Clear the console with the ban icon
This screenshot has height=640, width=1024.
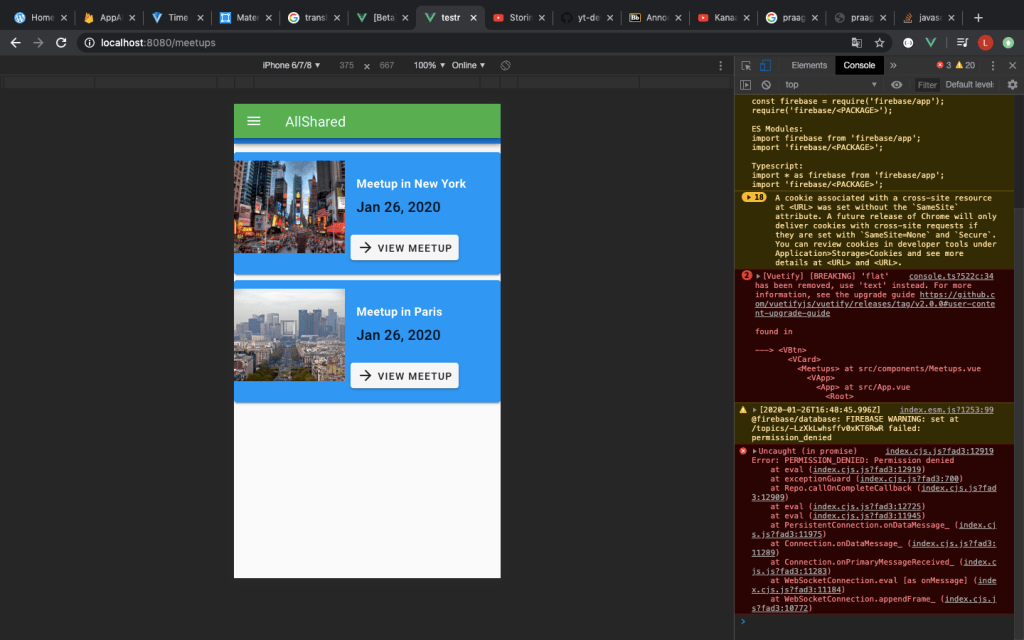(766, 85)
